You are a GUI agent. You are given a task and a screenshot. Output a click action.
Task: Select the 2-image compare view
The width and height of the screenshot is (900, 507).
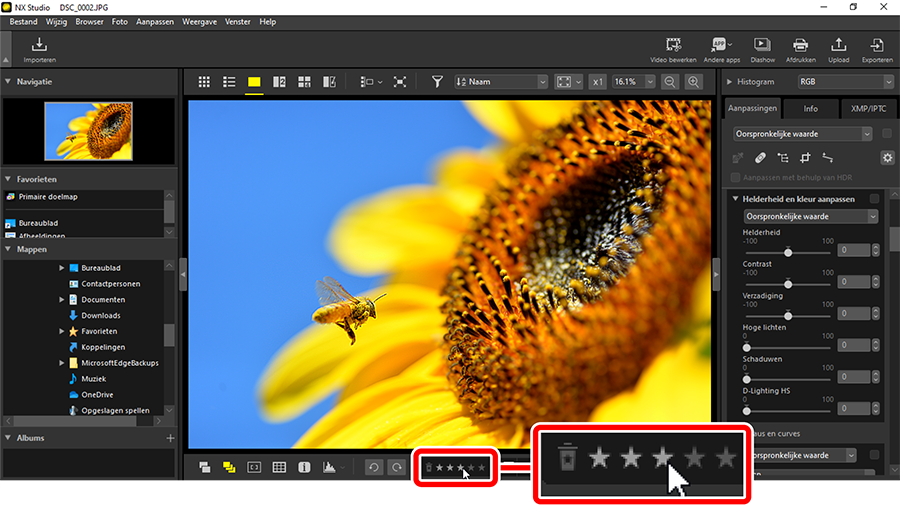point(279,82)
